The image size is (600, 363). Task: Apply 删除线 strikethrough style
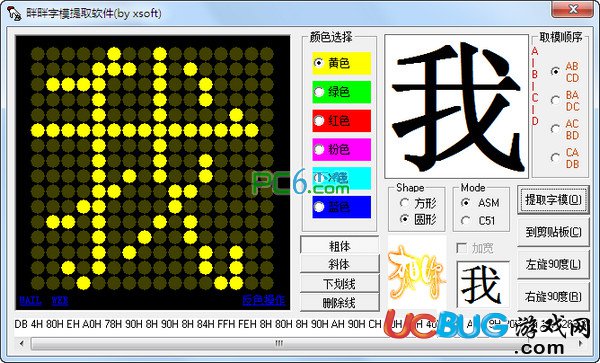(340, 303)
